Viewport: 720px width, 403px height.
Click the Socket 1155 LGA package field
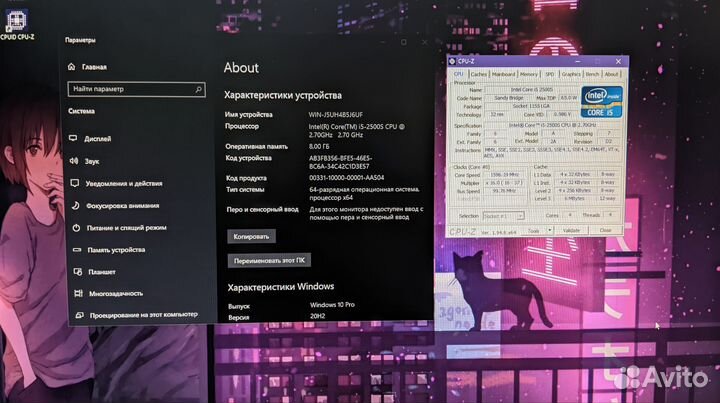(x=532, y=106)
